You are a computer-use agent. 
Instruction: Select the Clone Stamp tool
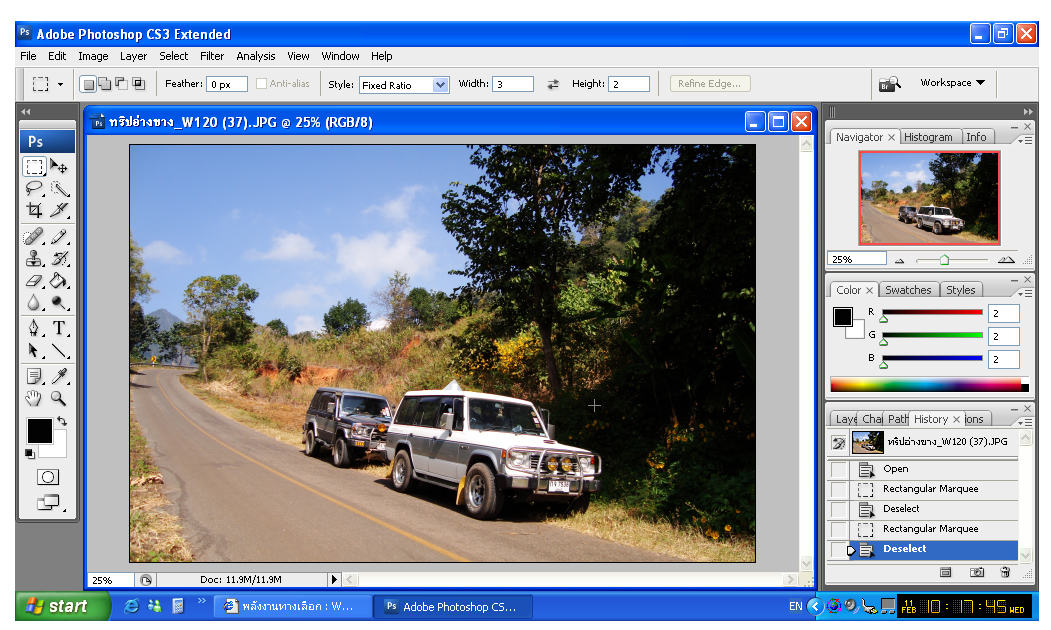[34, 259]
